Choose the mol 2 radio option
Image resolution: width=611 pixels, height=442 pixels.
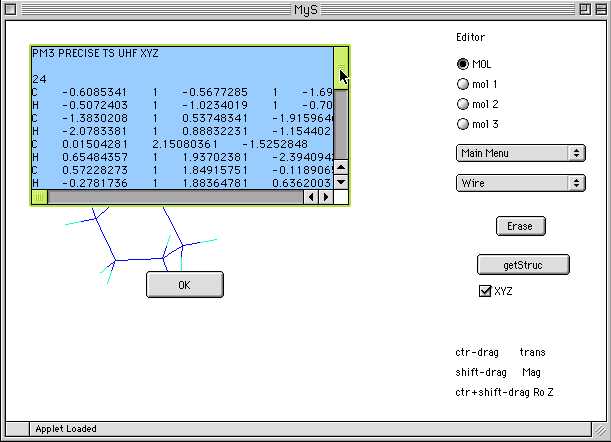pos(463,104)
